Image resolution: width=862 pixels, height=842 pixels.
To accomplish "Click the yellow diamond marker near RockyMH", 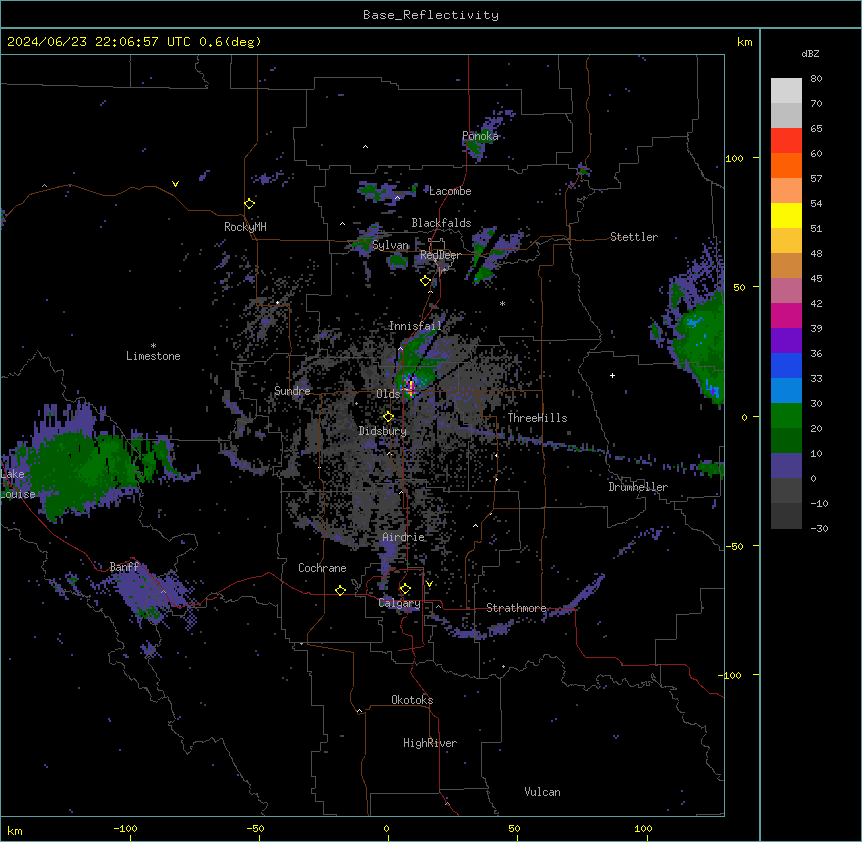I will click(x=250, y=204).
